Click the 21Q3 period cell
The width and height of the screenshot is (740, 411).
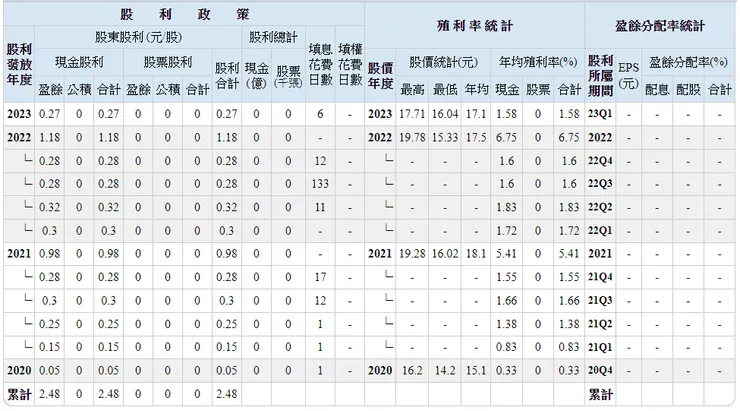tap(600, 301)
